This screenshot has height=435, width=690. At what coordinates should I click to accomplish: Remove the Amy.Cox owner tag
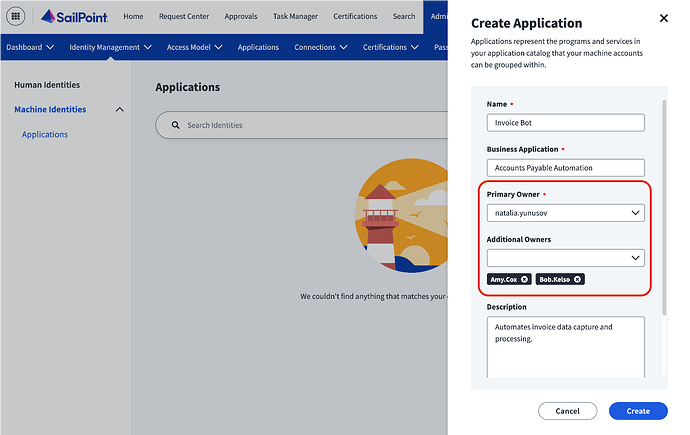525,279
